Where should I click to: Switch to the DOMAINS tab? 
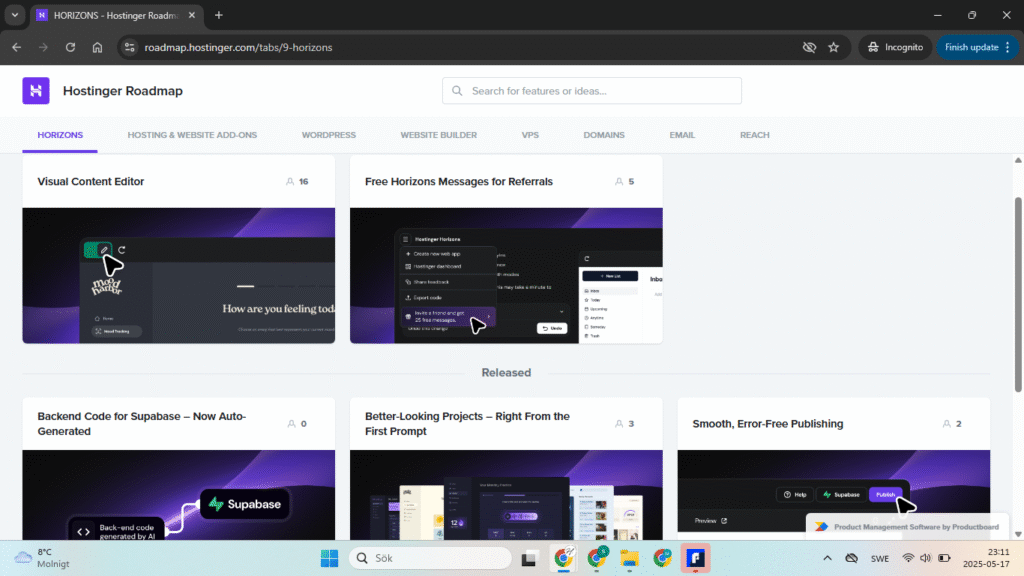click(604, 135)
